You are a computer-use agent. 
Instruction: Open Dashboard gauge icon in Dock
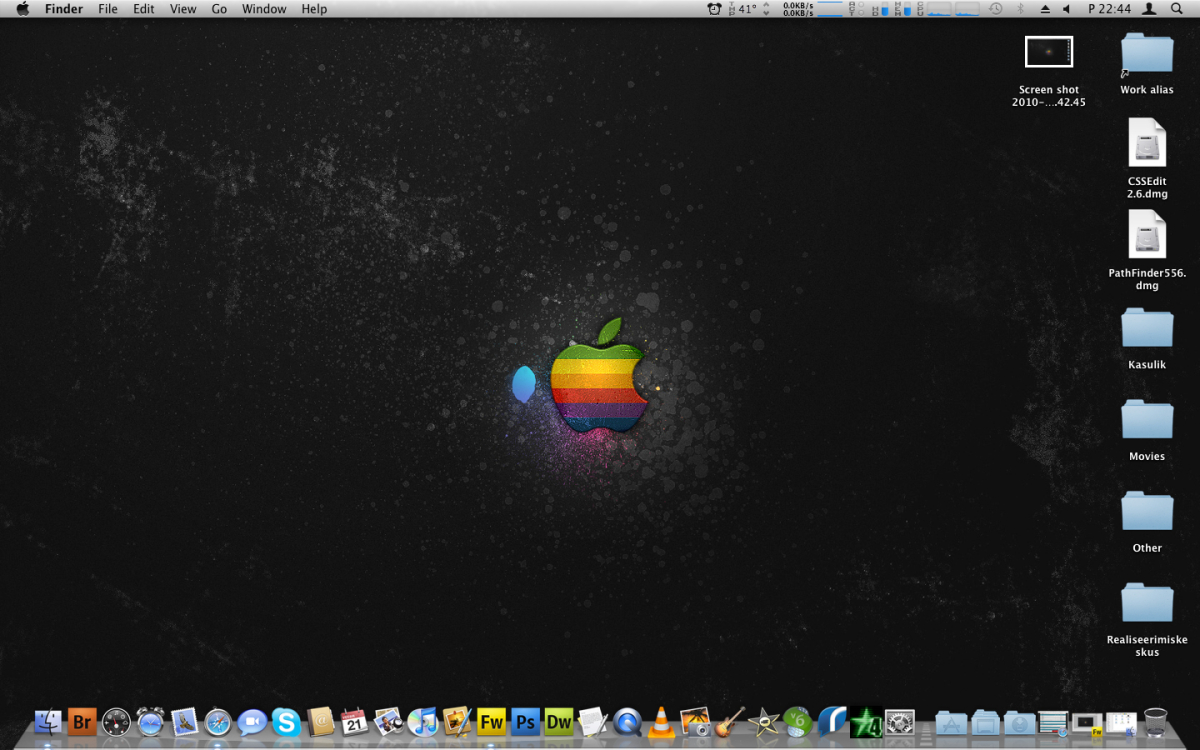(x=116, y=721)
